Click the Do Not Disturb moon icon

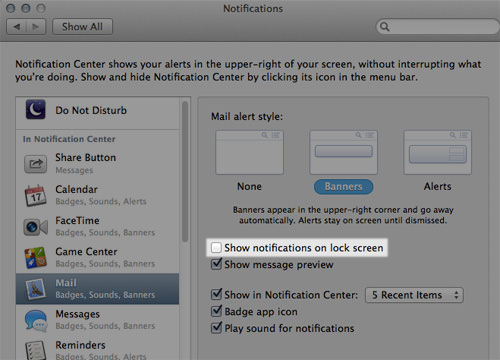click(35, 110)
